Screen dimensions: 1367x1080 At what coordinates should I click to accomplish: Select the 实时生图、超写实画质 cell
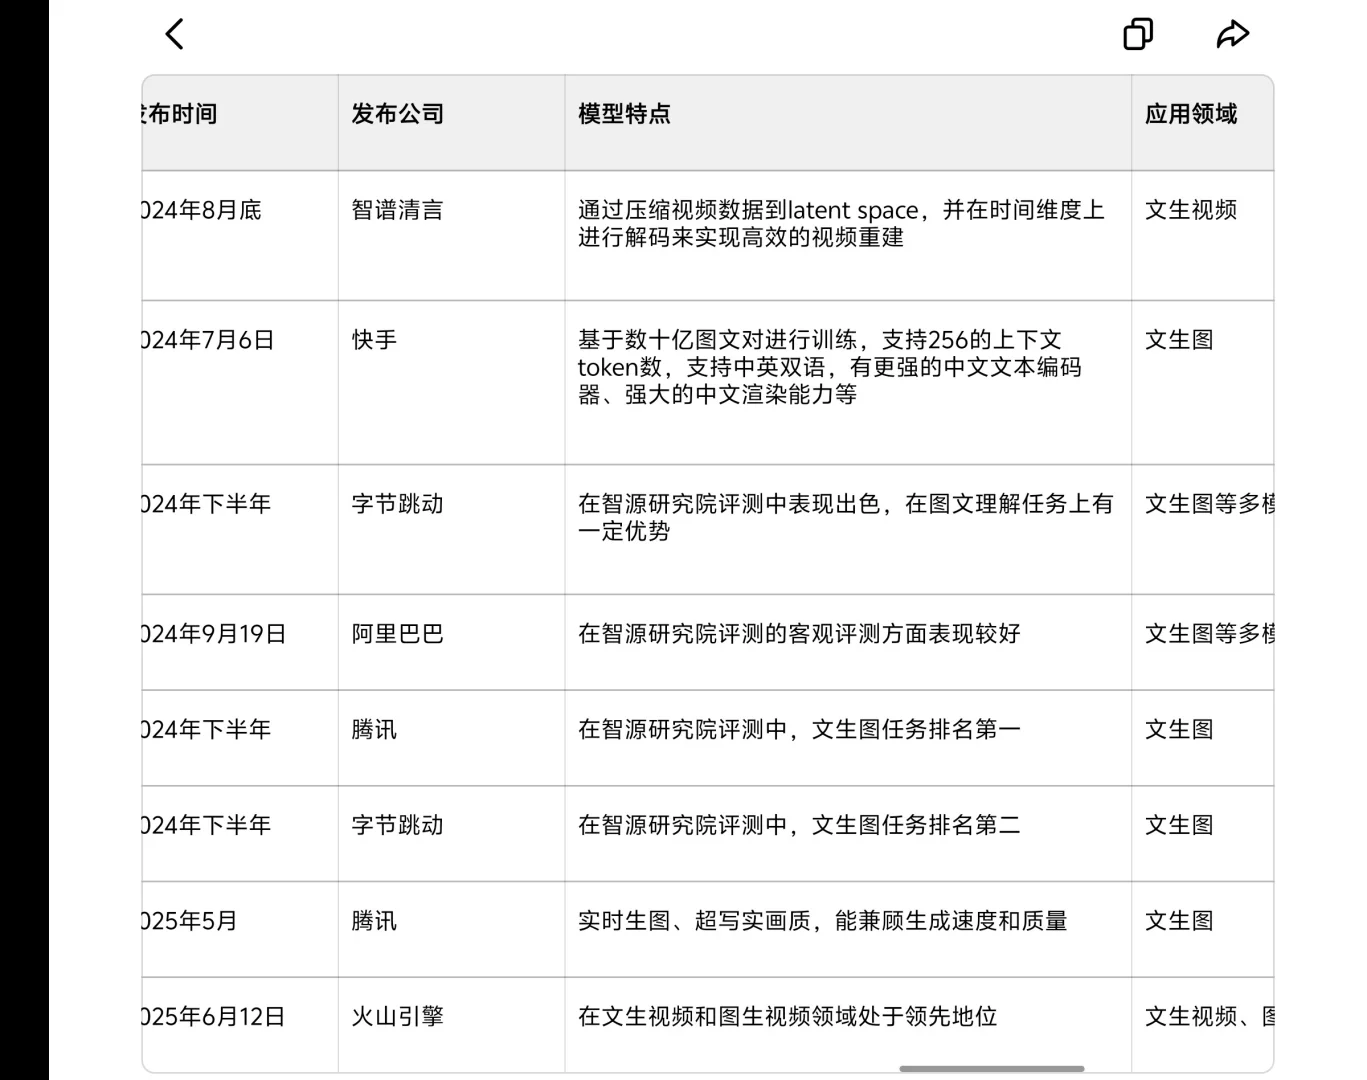848,930
